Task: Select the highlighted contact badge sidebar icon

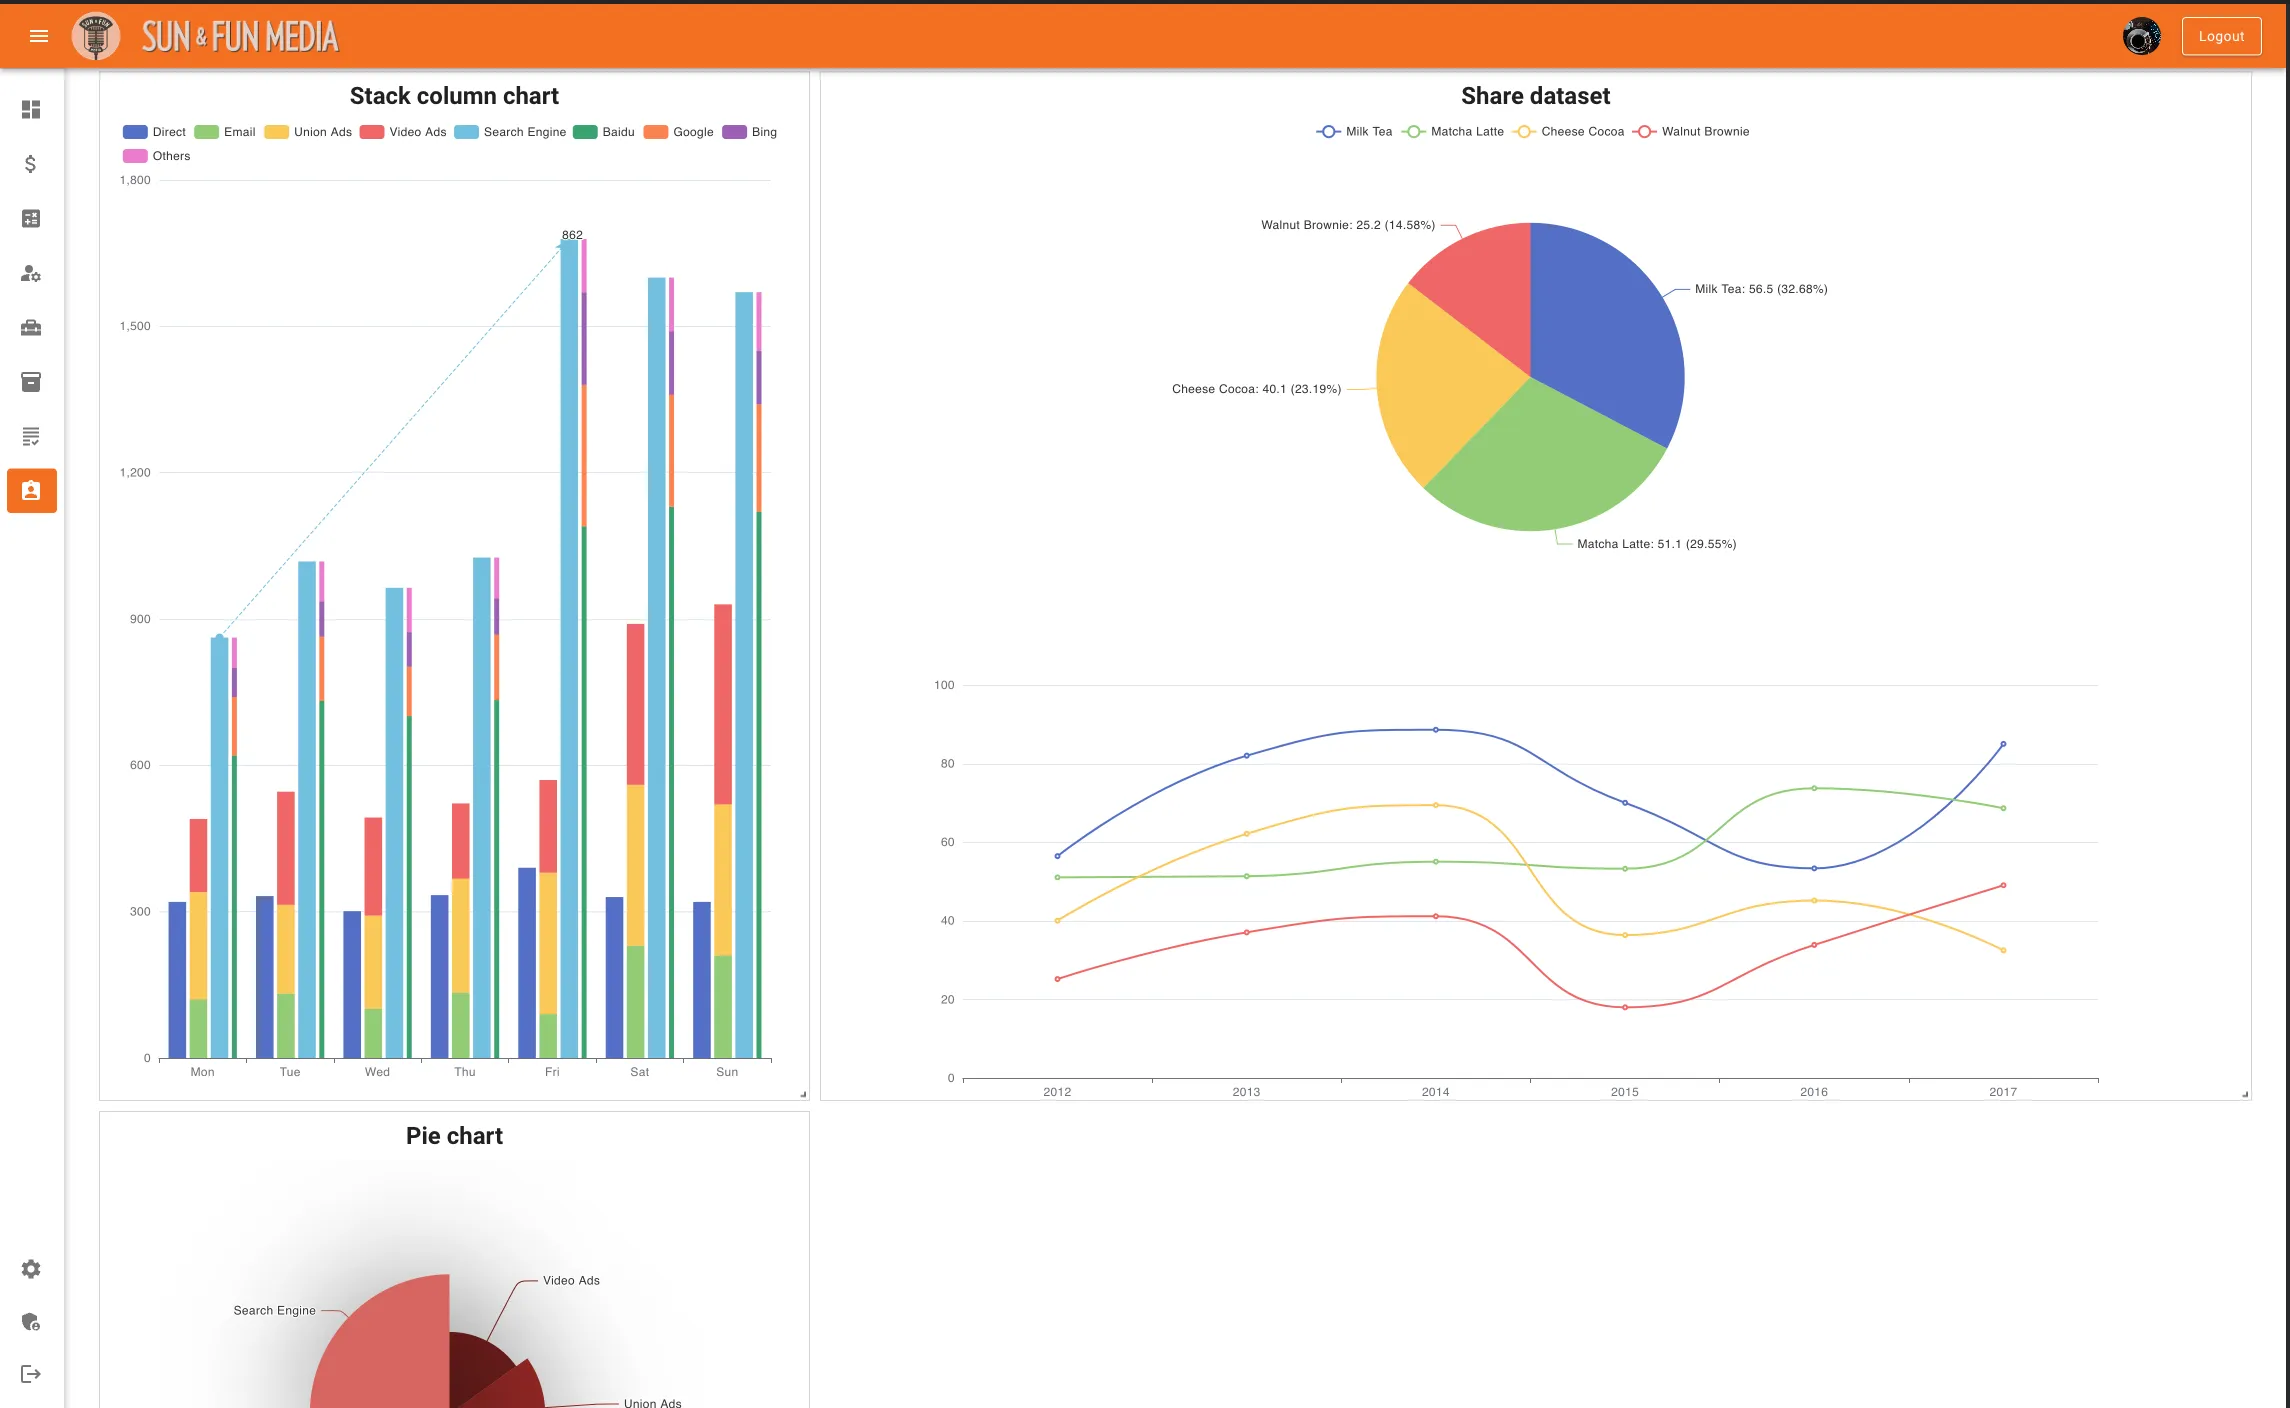Action: (32, 491)
